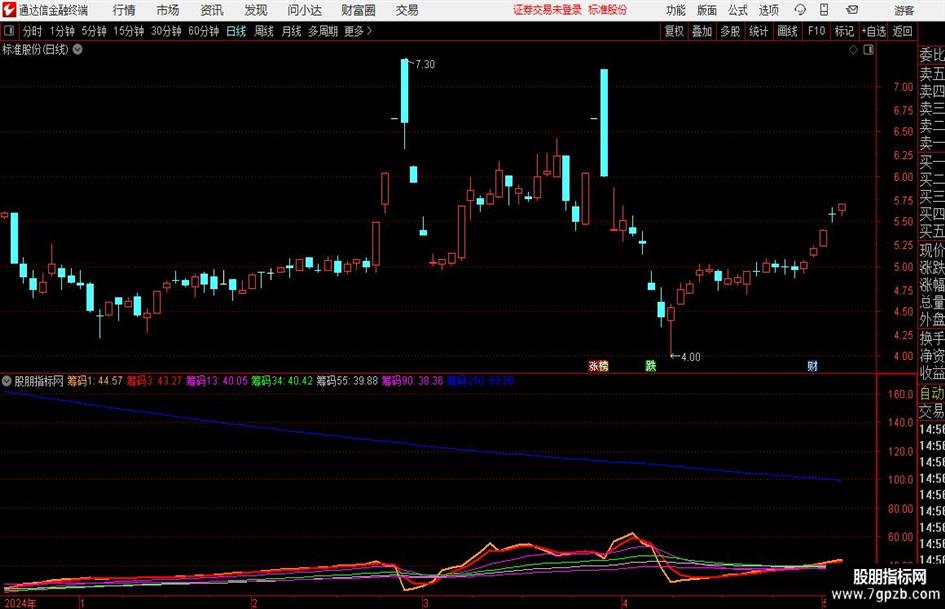Toggle the left sidebar panel icon

click(9, 31)
